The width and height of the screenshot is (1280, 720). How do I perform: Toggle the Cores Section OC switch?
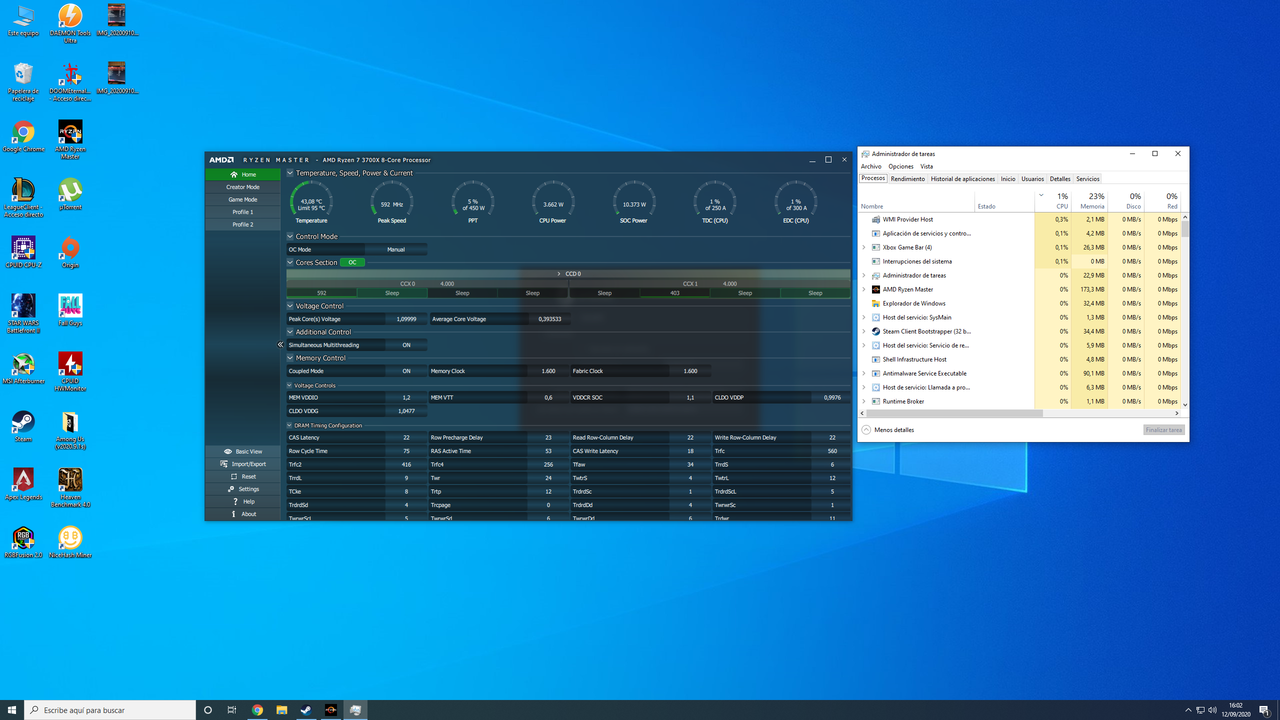click(x=352, y=262)
